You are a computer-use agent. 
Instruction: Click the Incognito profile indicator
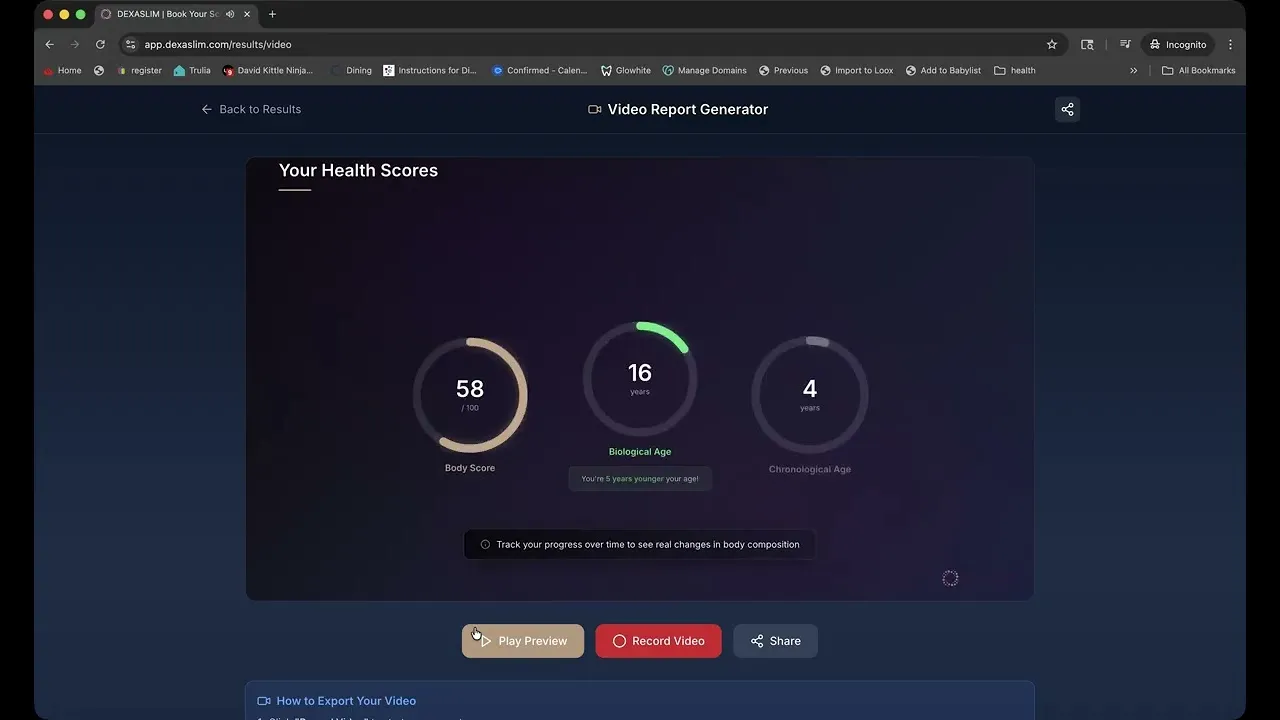(x=1178, y=44)
